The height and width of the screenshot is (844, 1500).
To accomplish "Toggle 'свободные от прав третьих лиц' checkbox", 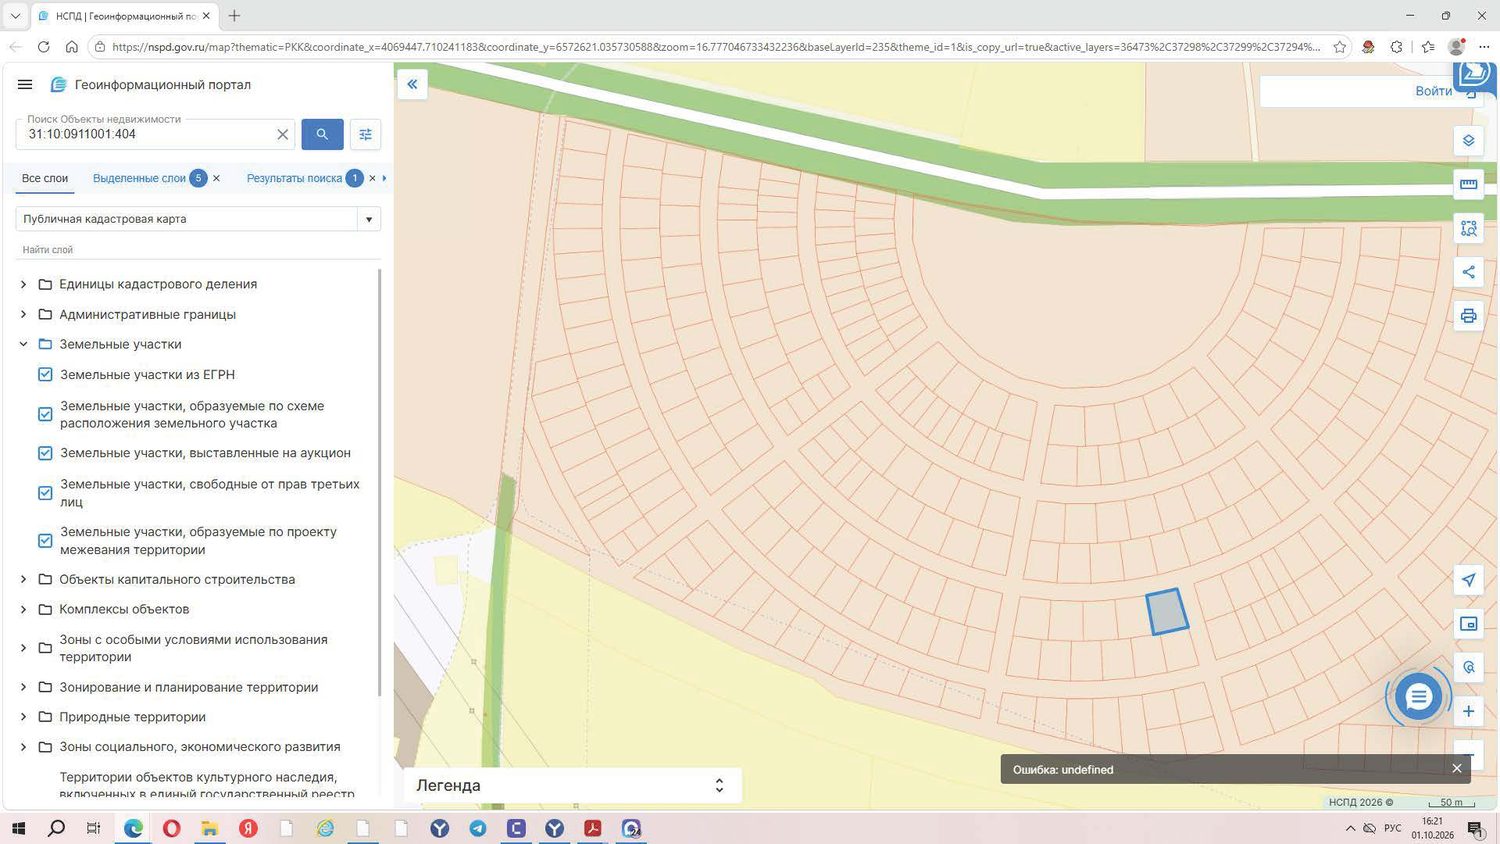I will pyautogui.click(x=45, y=493).
